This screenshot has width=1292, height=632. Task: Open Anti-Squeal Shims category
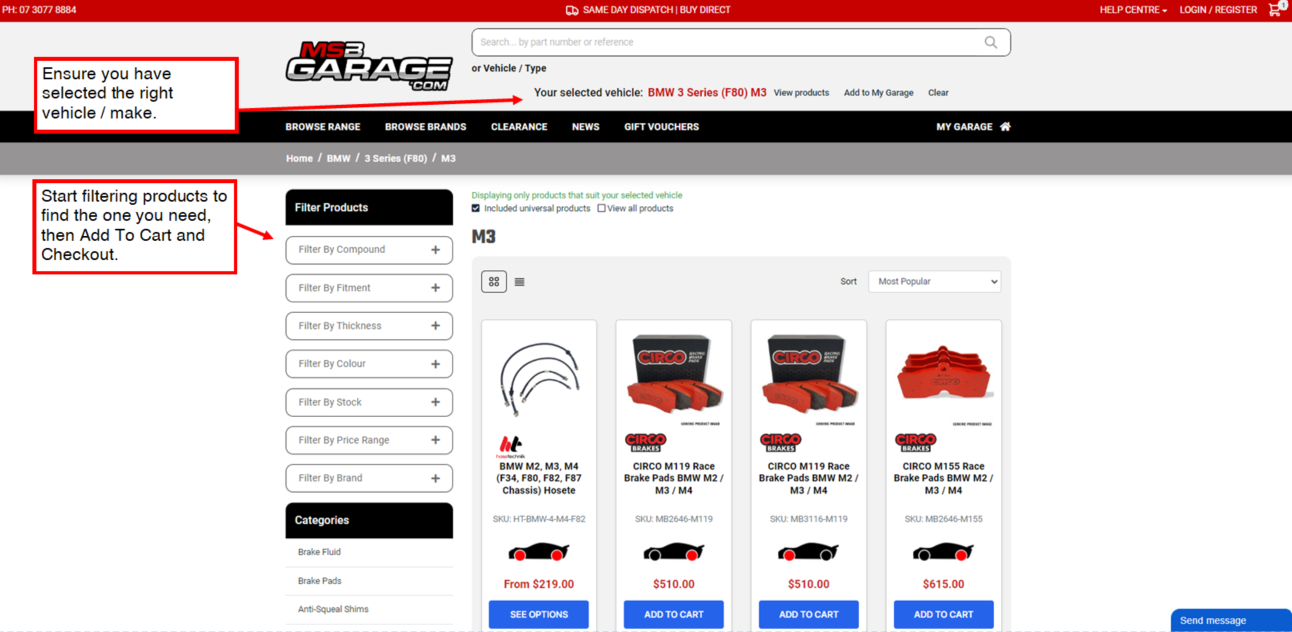[x=333, y=609]
